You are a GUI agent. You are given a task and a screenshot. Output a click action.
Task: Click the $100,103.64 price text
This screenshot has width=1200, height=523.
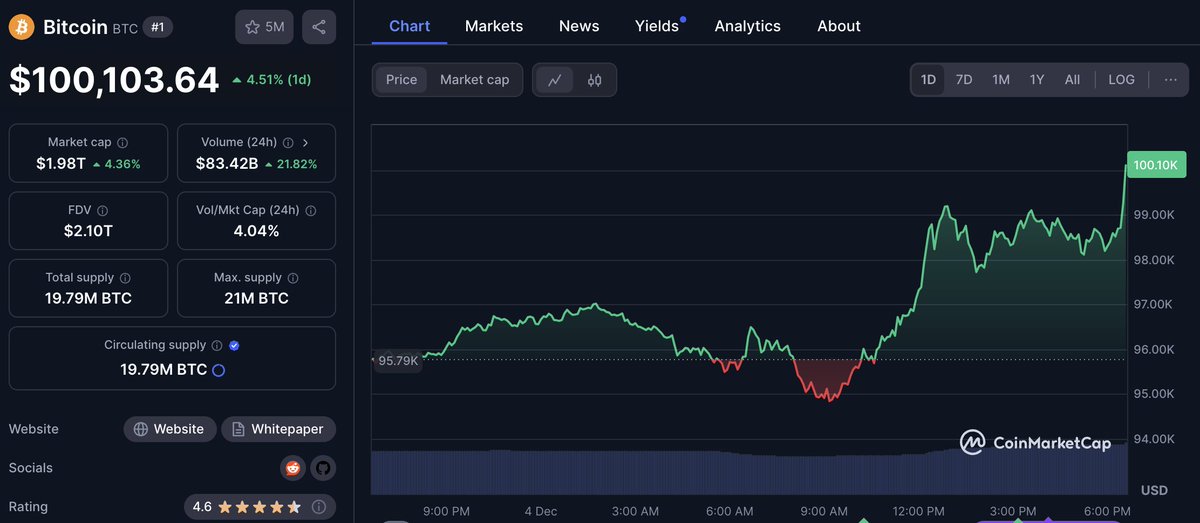pos(114,80)
